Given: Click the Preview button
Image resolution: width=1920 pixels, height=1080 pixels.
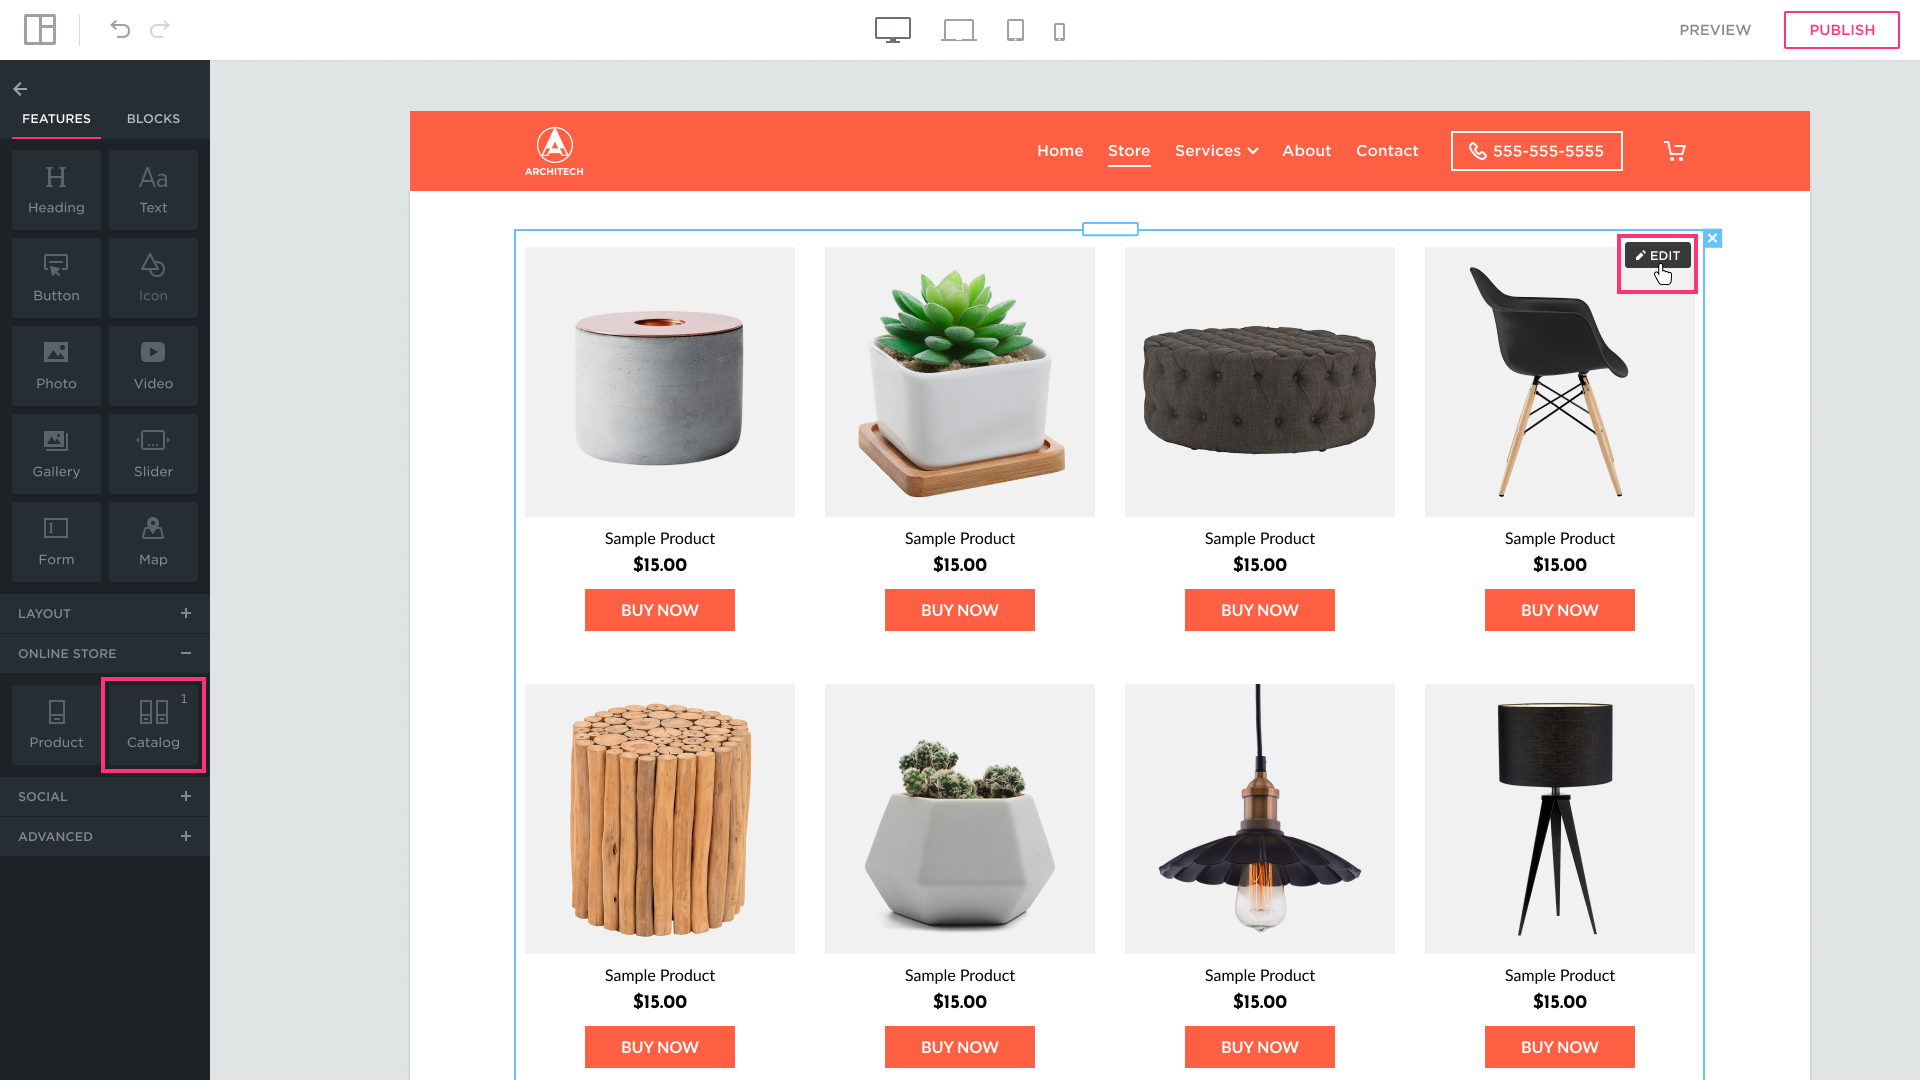Looking at the screenshot, I should [x=1715, y=30].
